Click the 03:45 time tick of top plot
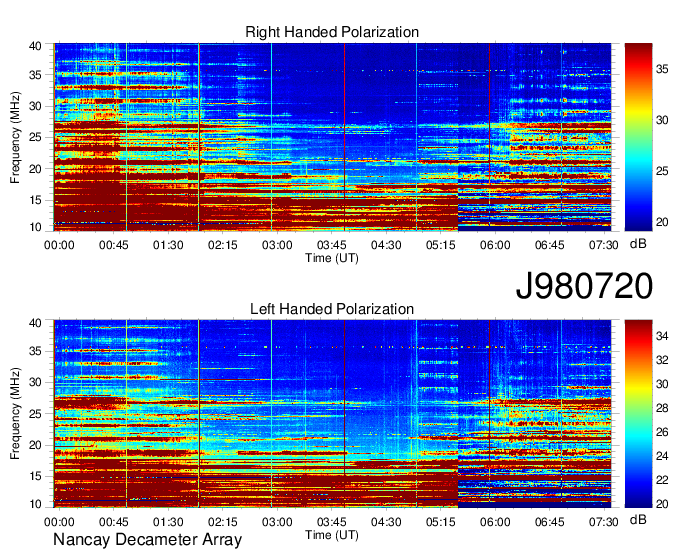 click(331, 245)
